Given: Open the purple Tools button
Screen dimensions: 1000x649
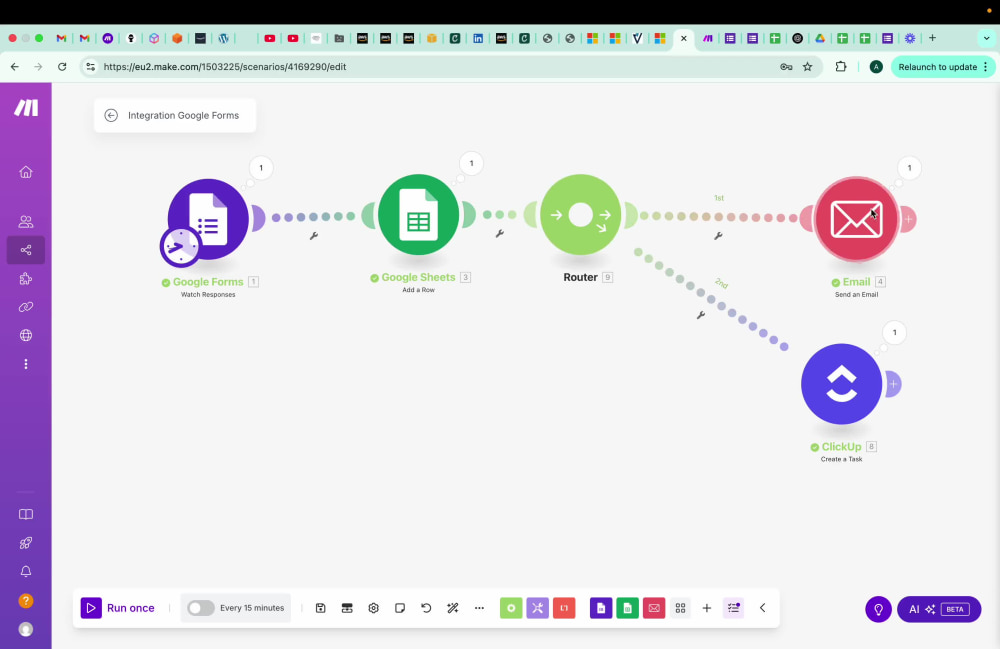Looking at the screenshot, I should pyautogui.click(x=538, y=608).
